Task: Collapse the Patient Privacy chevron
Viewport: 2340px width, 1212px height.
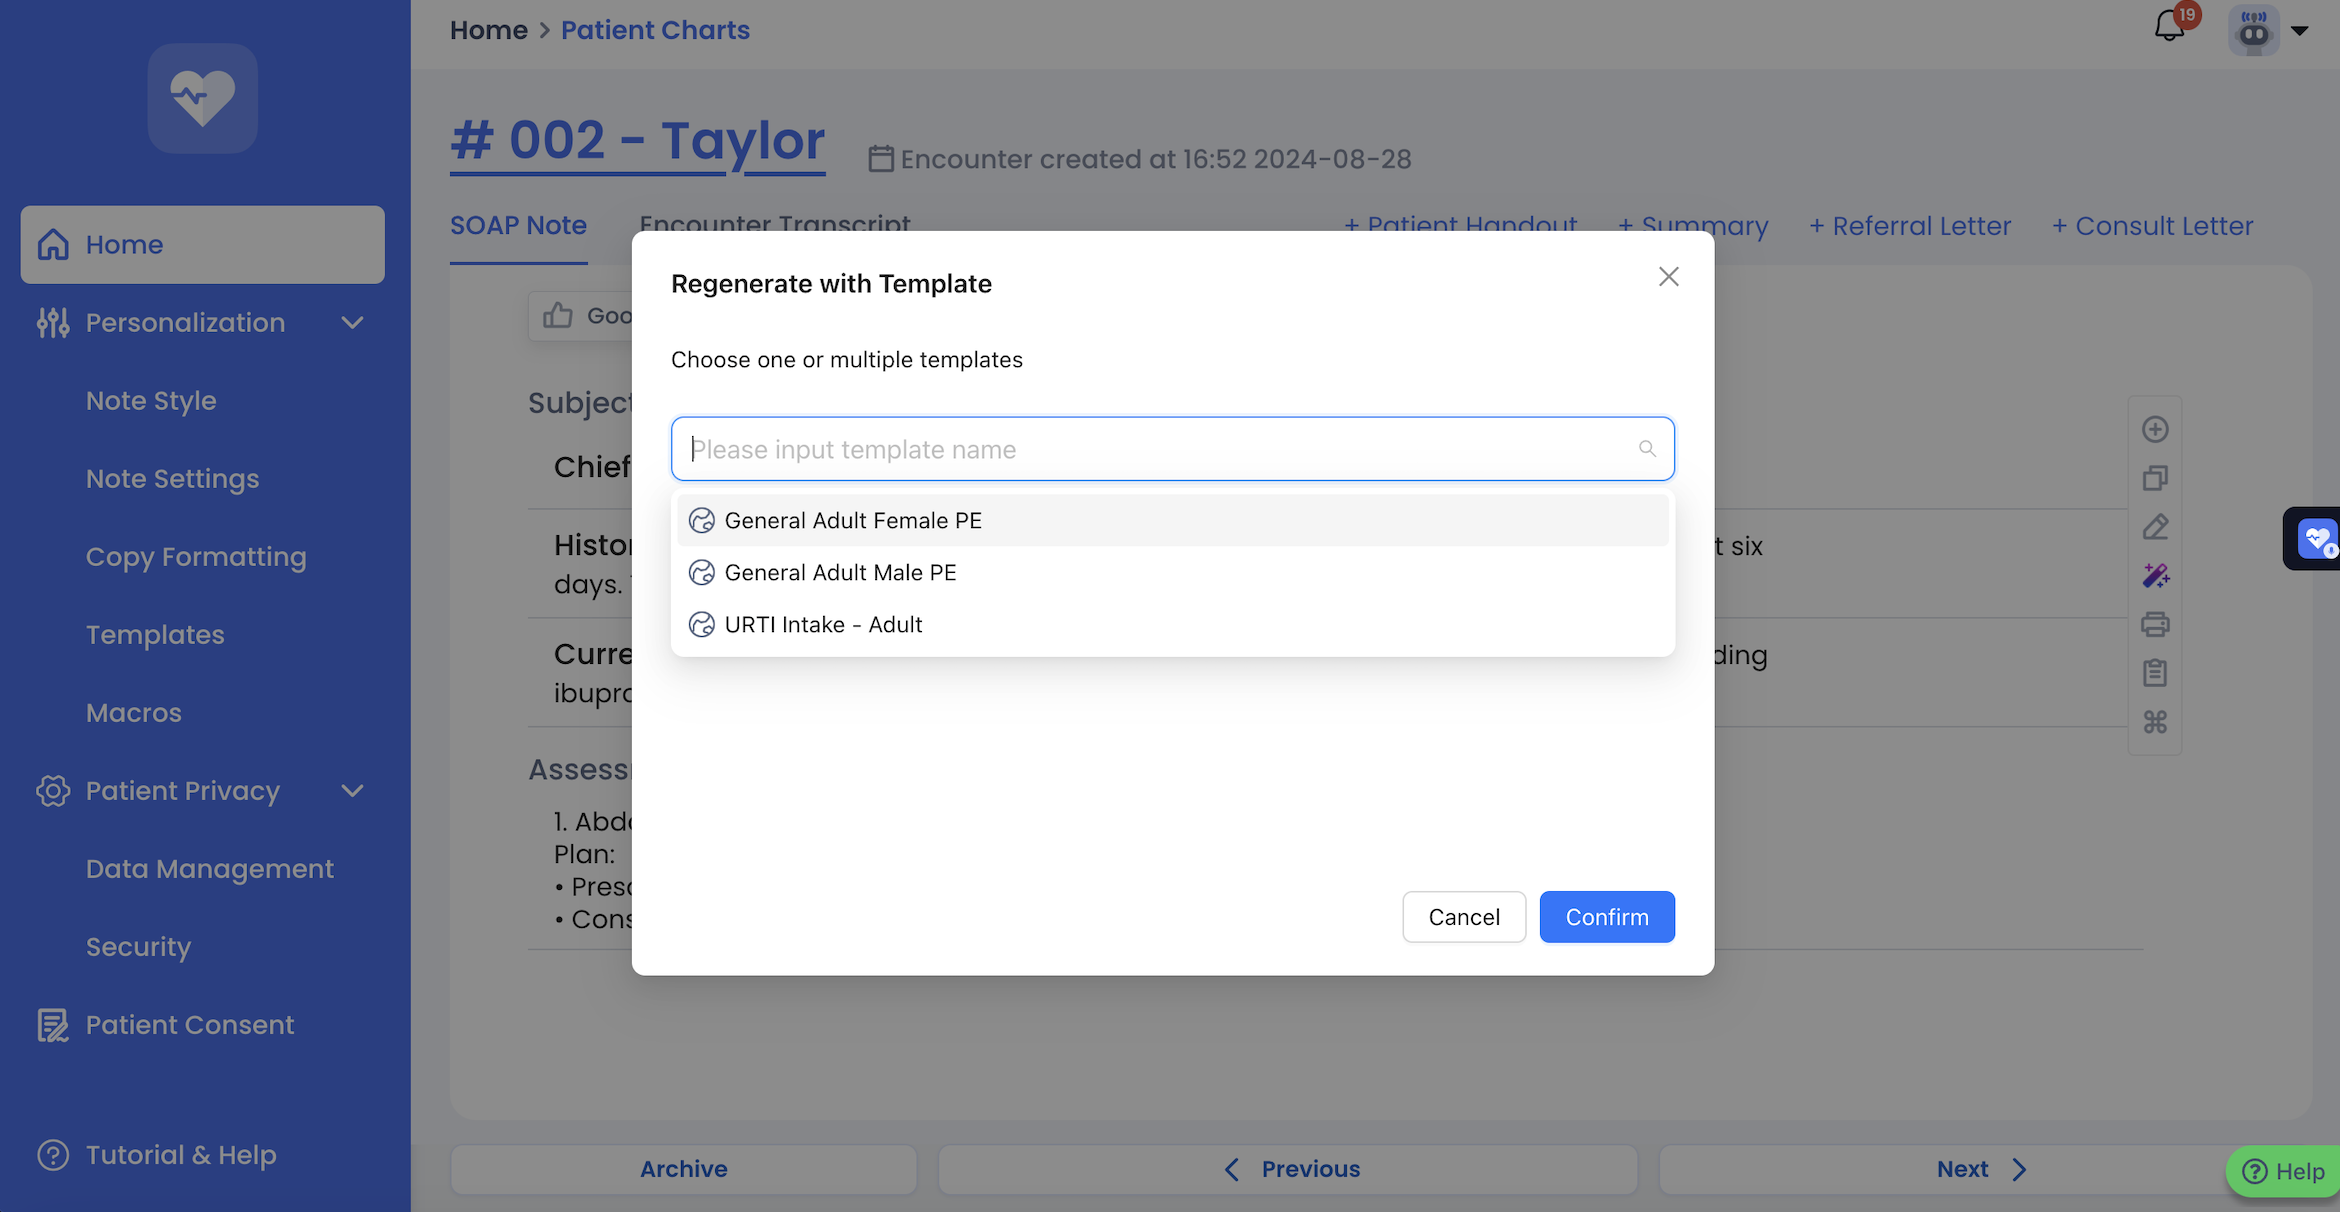Action: 352,791
